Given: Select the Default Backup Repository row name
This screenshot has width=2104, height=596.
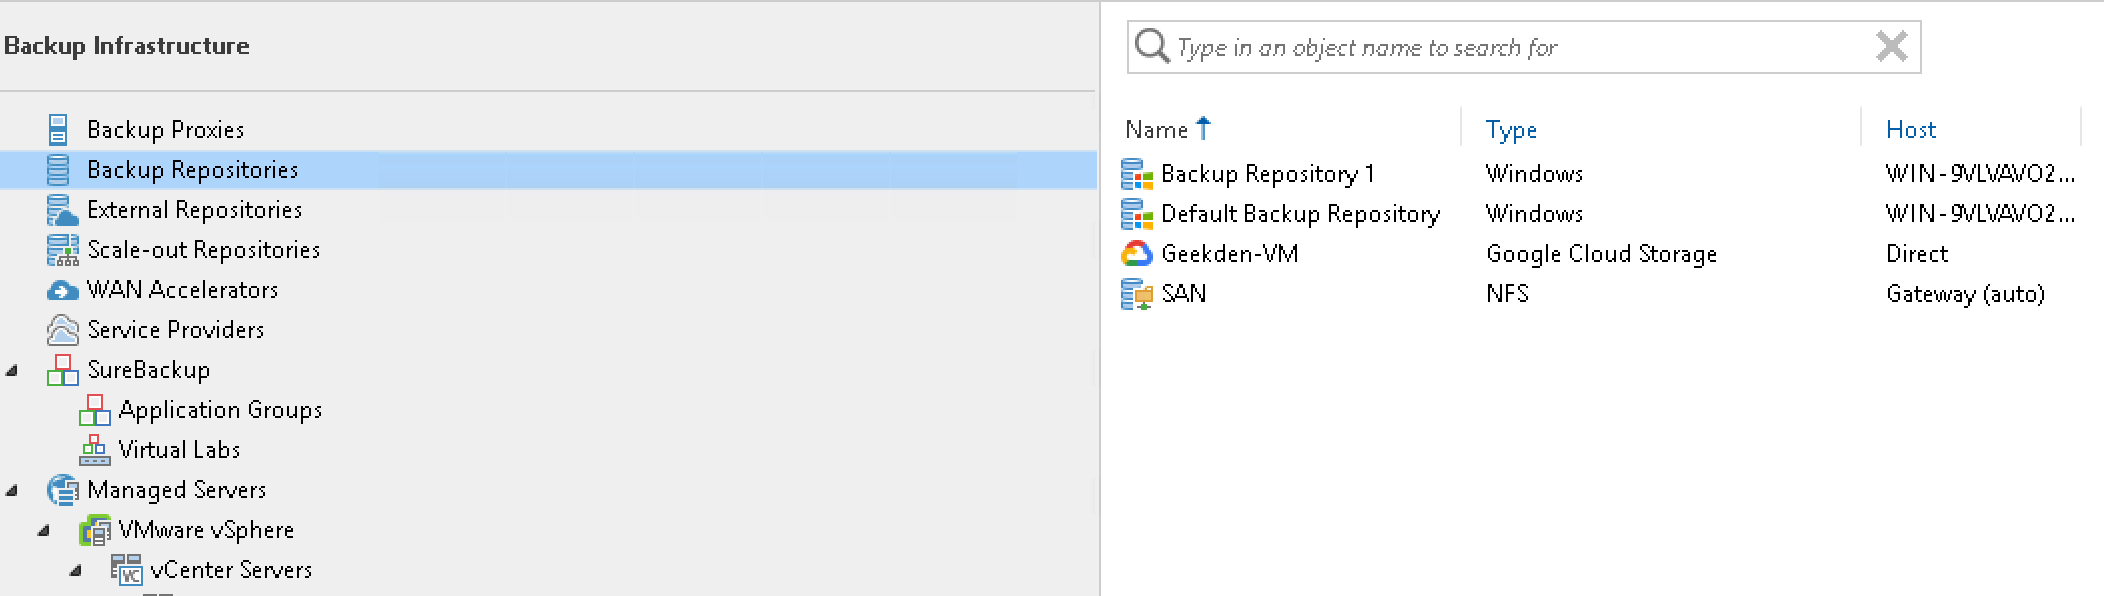Looking at the screenshot, I should point(1300,214).
